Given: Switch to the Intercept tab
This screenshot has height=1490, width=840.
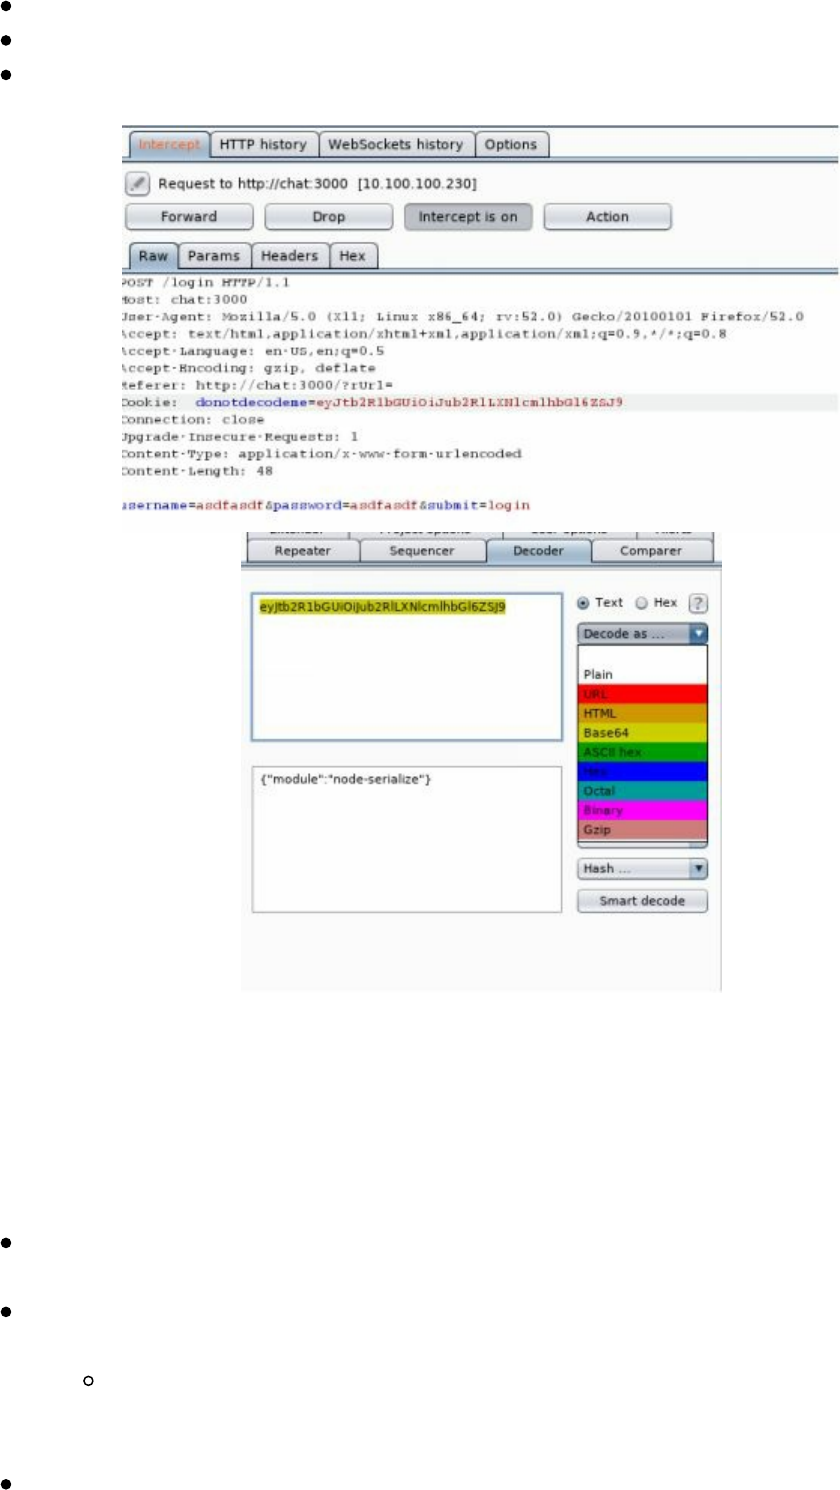Looking at the screenshot, I should pos(169,144).
